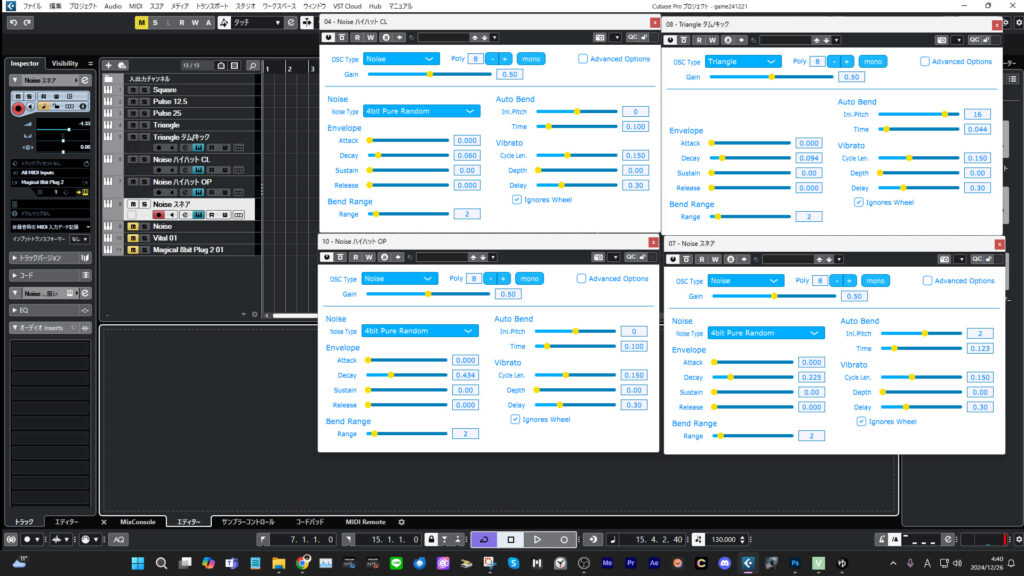Viewport: 1024px width, 576px height.
Task: Click record enable on Noise スネア track
Action: (x=158, y=214)
